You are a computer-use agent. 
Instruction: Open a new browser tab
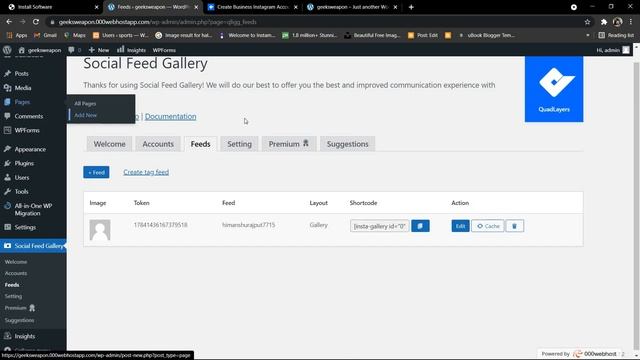(x=411, y=7)
